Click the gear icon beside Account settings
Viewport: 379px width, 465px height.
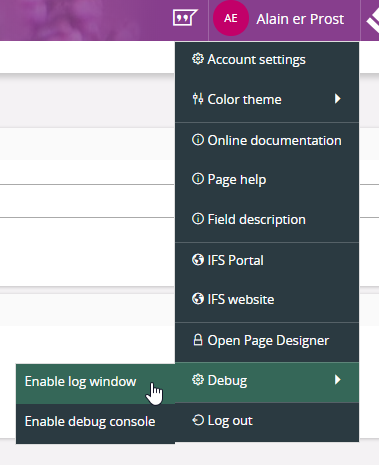point(198,59)
